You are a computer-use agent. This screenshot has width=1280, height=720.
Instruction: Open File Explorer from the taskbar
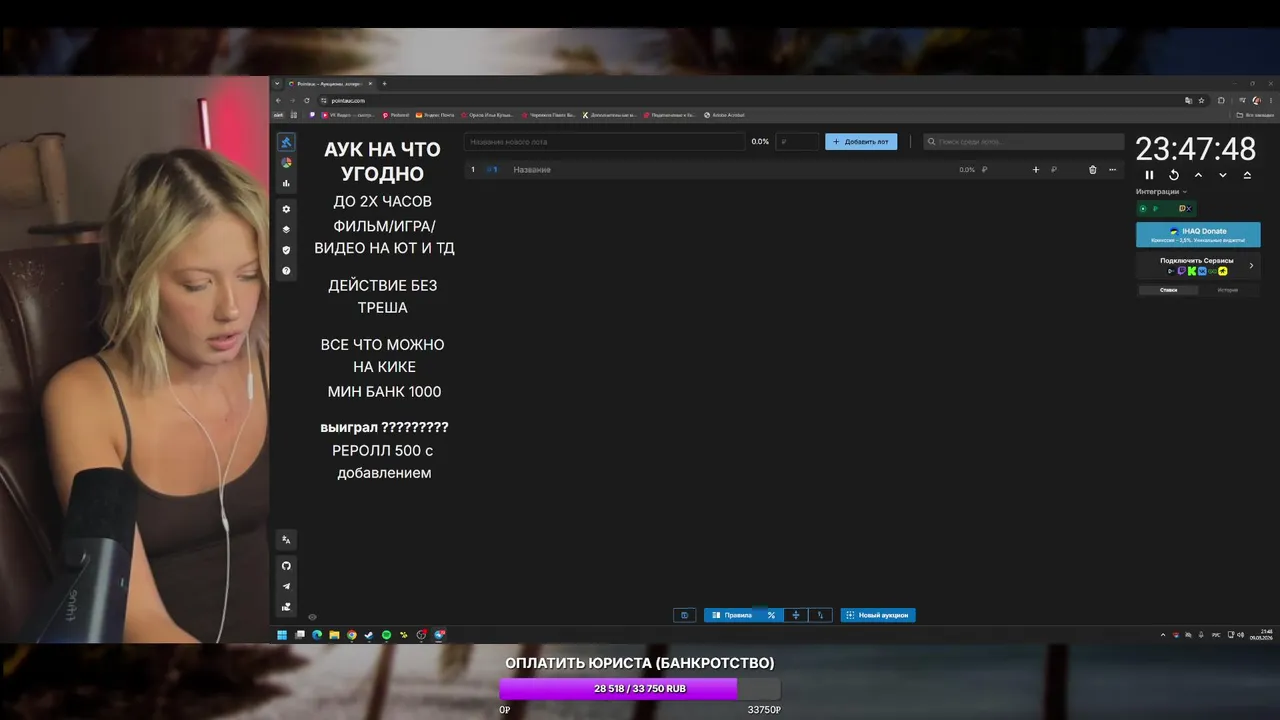point(334,635)
